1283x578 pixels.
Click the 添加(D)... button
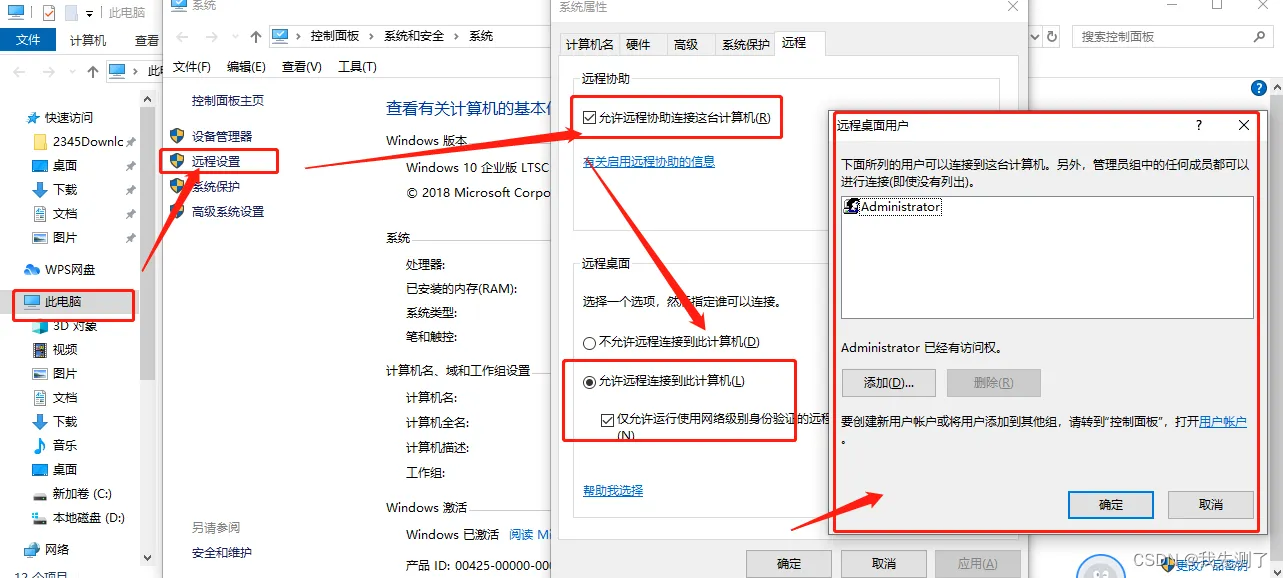888,383
